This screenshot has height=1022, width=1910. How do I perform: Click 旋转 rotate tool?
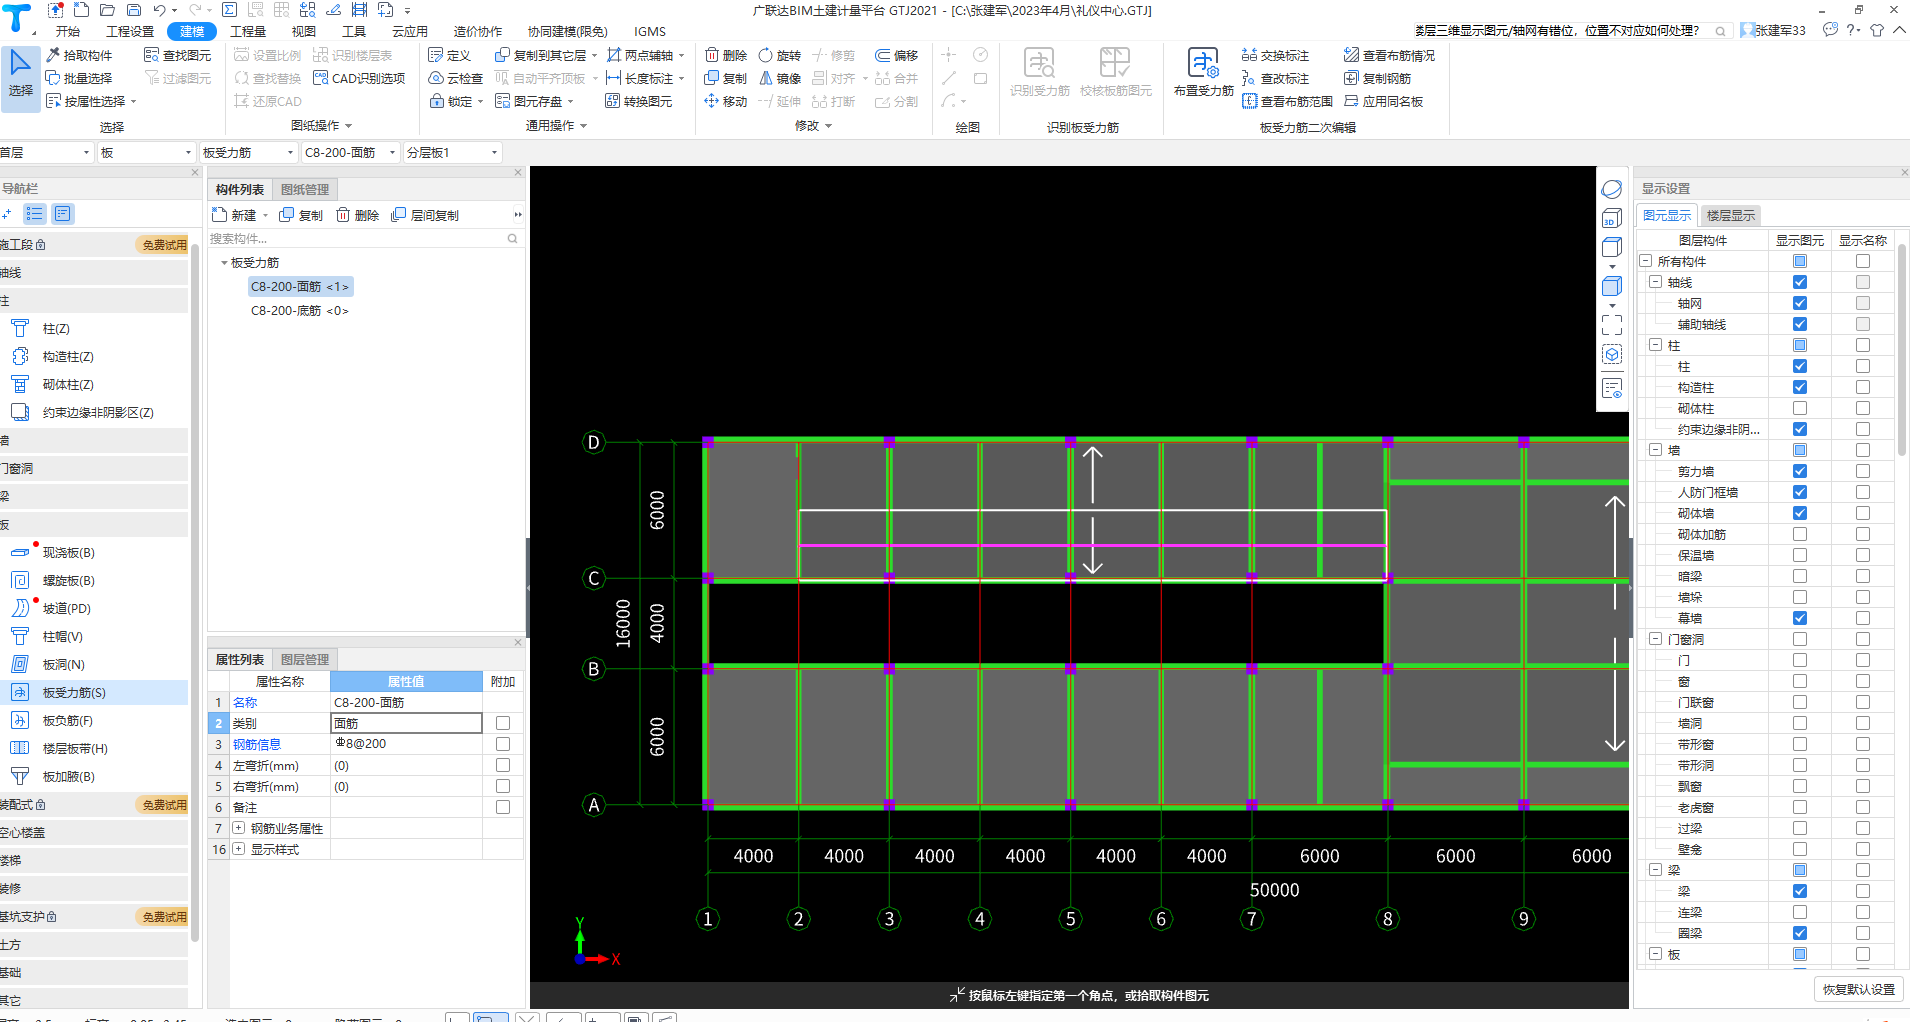pyautogui.click(x=780, y=55)
